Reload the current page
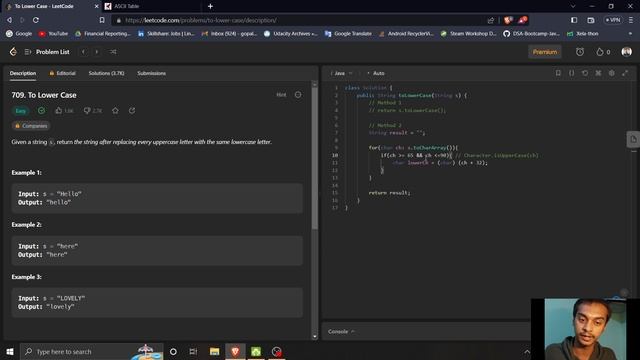 (x=36, y=20)
